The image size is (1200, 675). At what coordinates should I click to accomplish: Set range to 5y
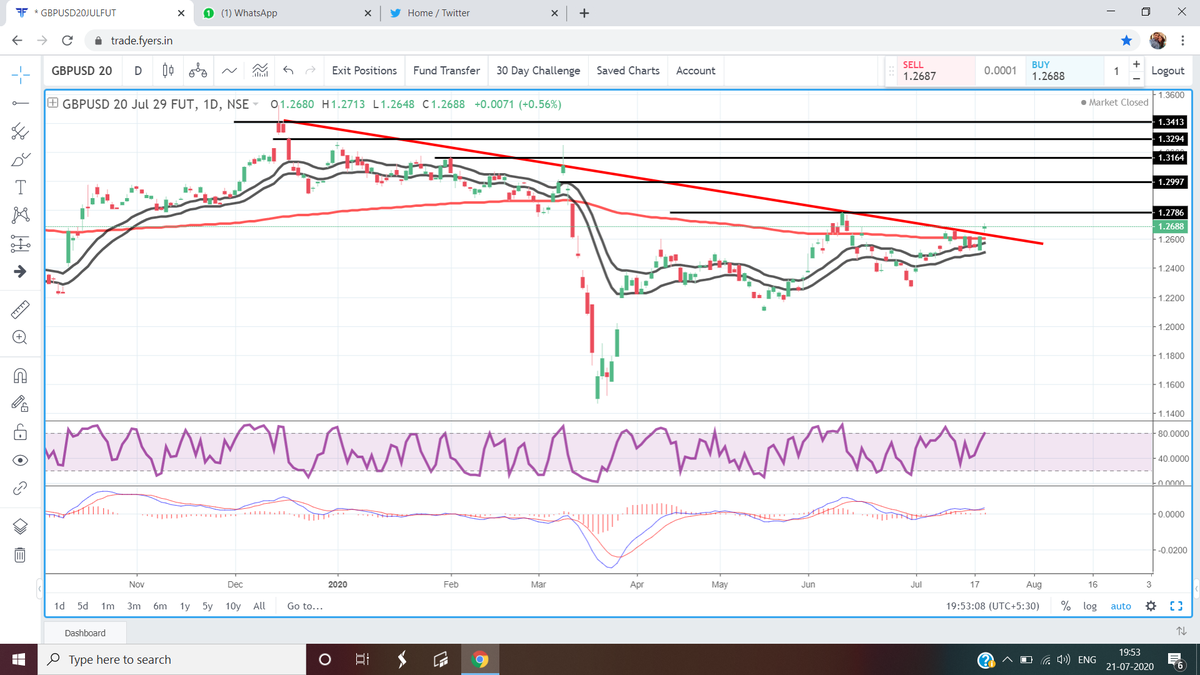[207, 606]
